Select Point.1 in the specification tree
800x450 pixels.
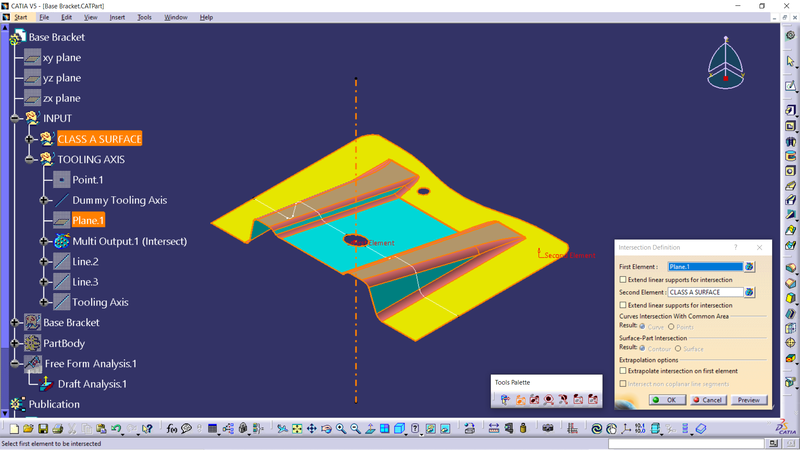tap(88, 180)
